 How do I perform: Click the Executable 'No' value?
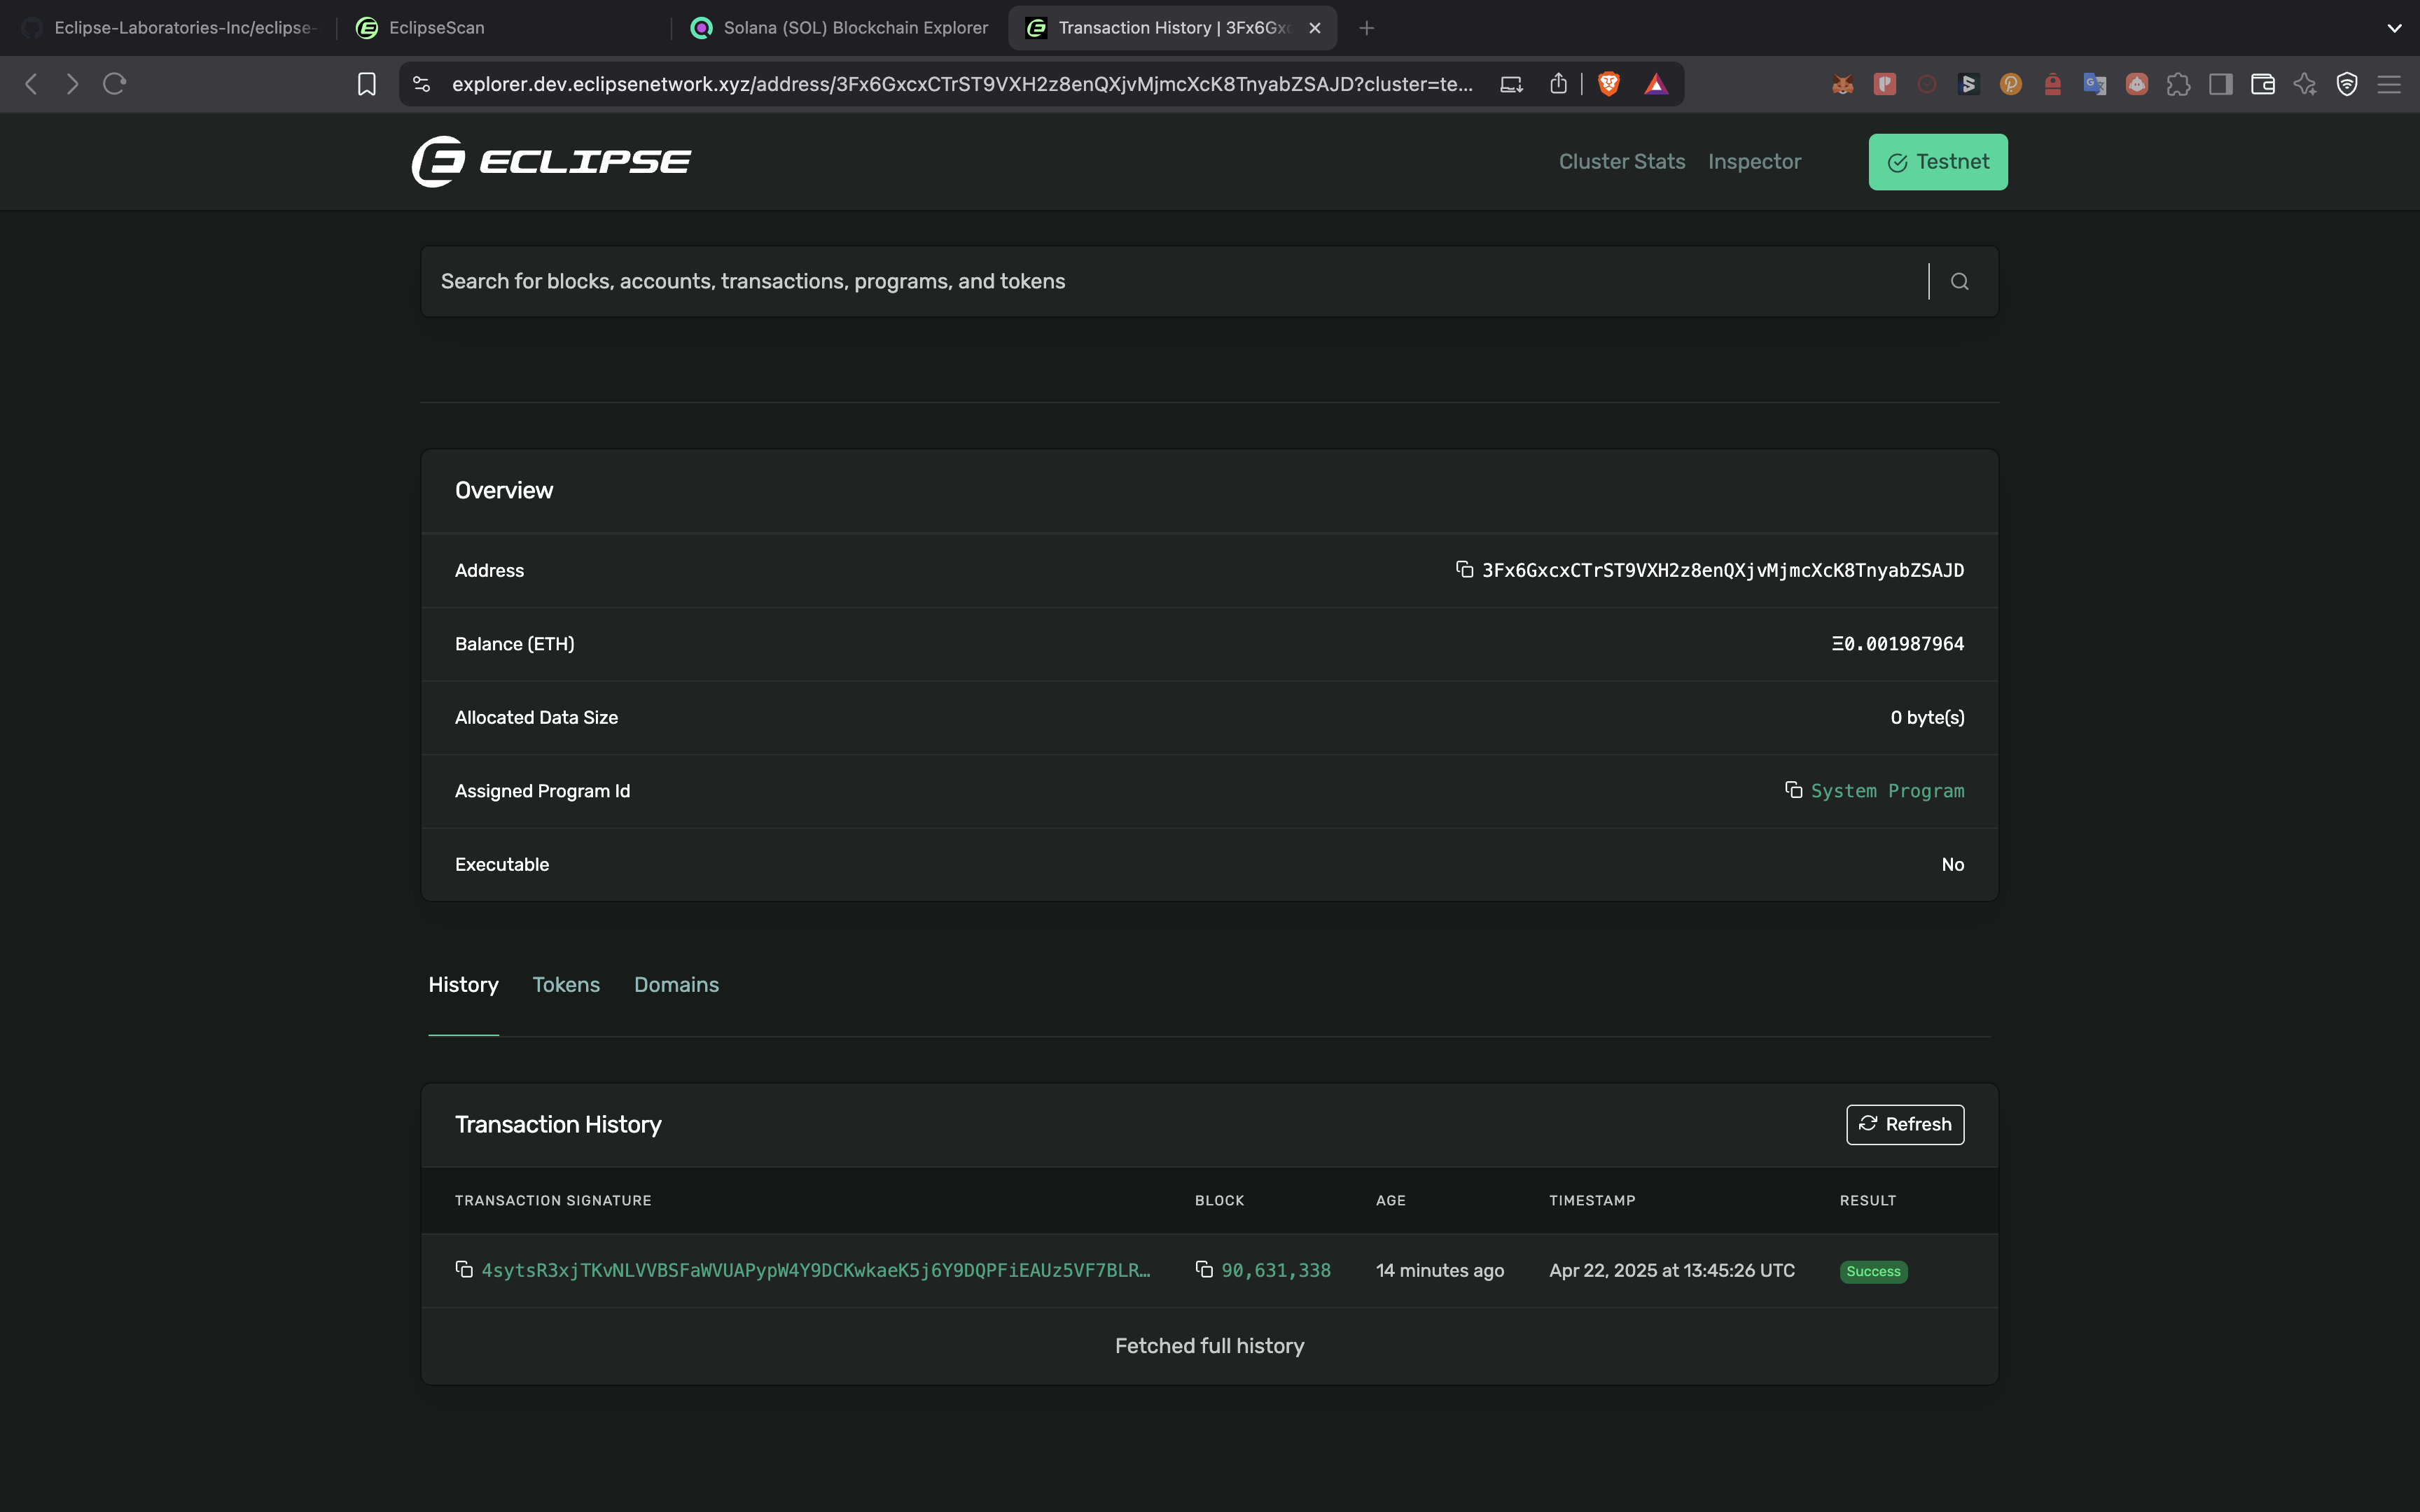click(x=1952, y=864)
